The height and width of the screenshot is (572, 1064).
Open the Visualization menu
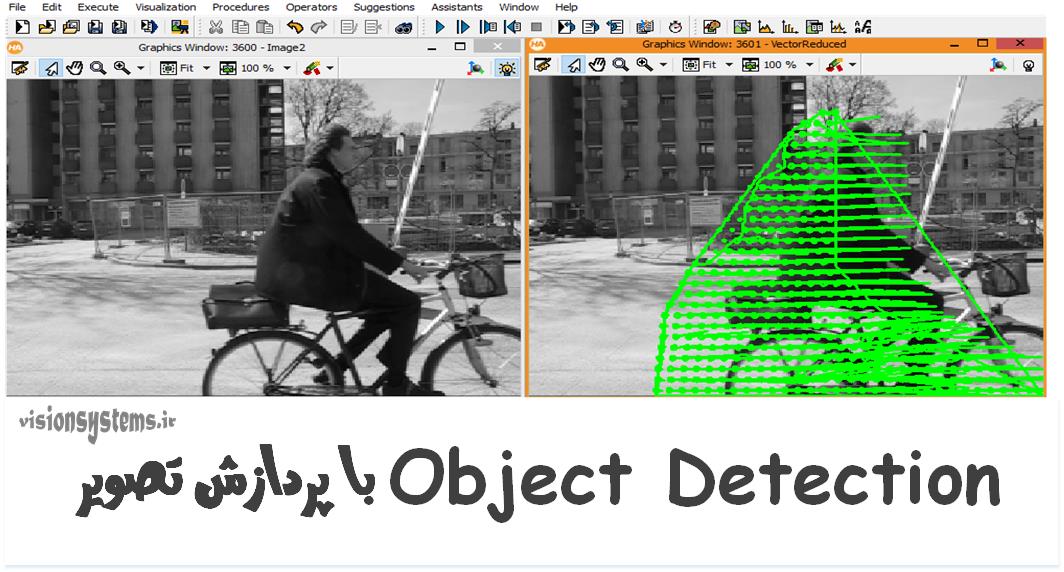[166, 7]
